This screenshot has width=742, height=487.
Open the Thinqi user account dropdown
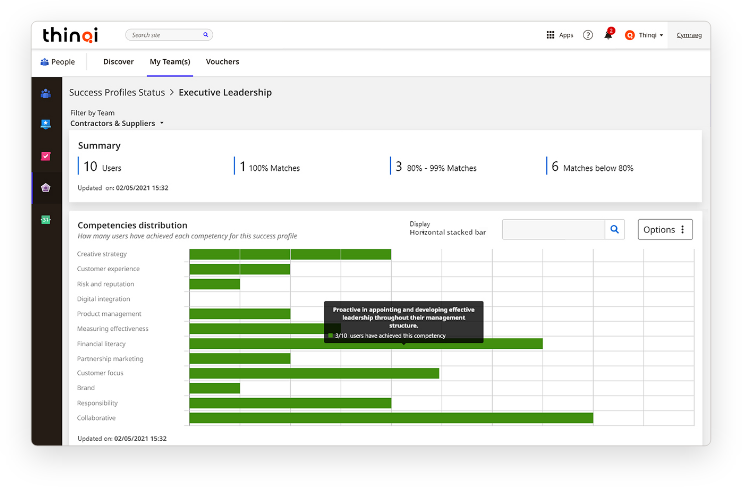645,35
